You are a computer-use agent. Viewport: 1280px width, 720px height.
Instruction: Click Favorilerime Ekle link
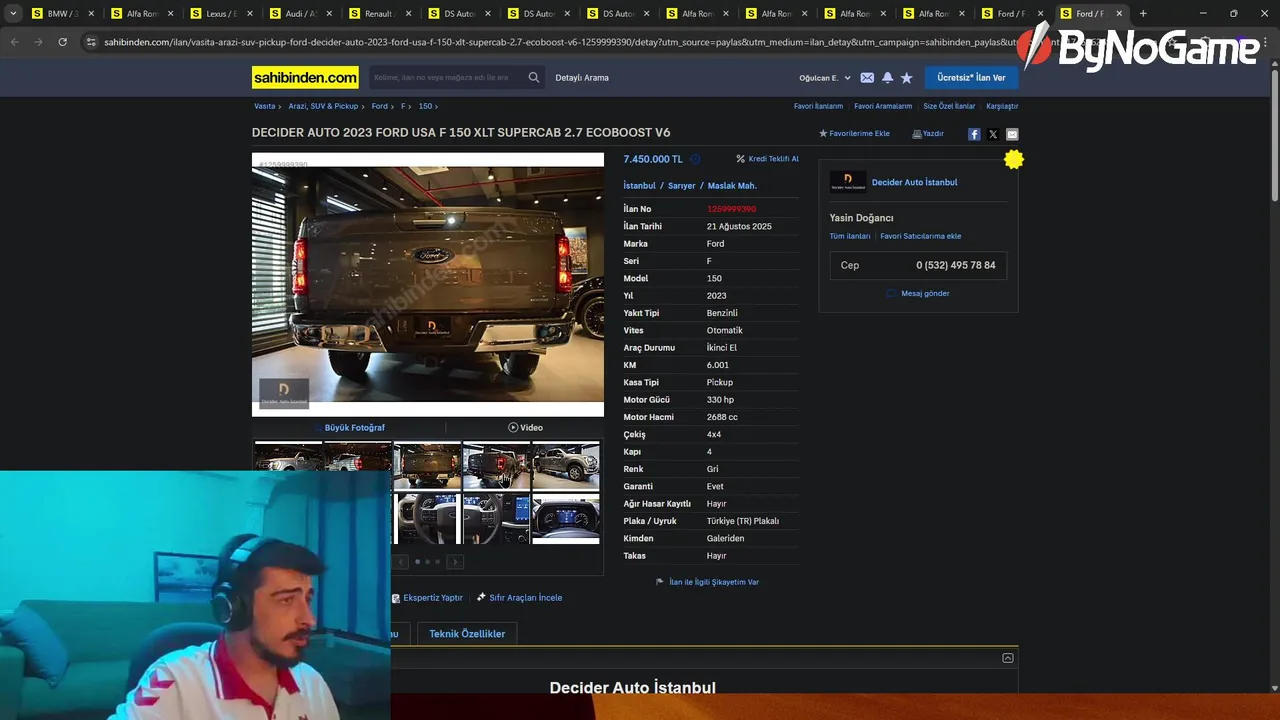854,134
